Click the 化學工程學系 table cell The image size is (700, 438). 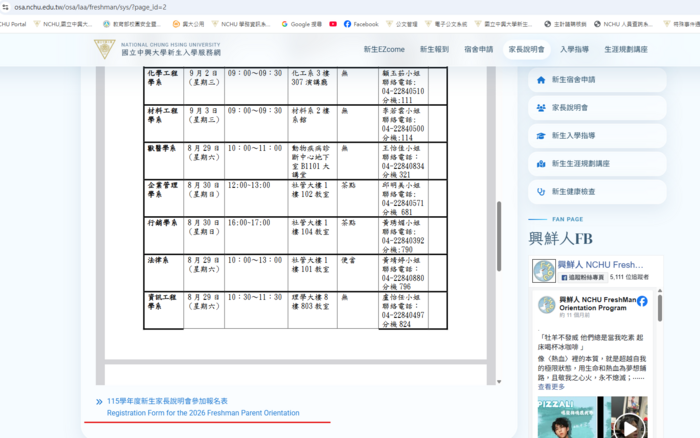coord(163,86)
